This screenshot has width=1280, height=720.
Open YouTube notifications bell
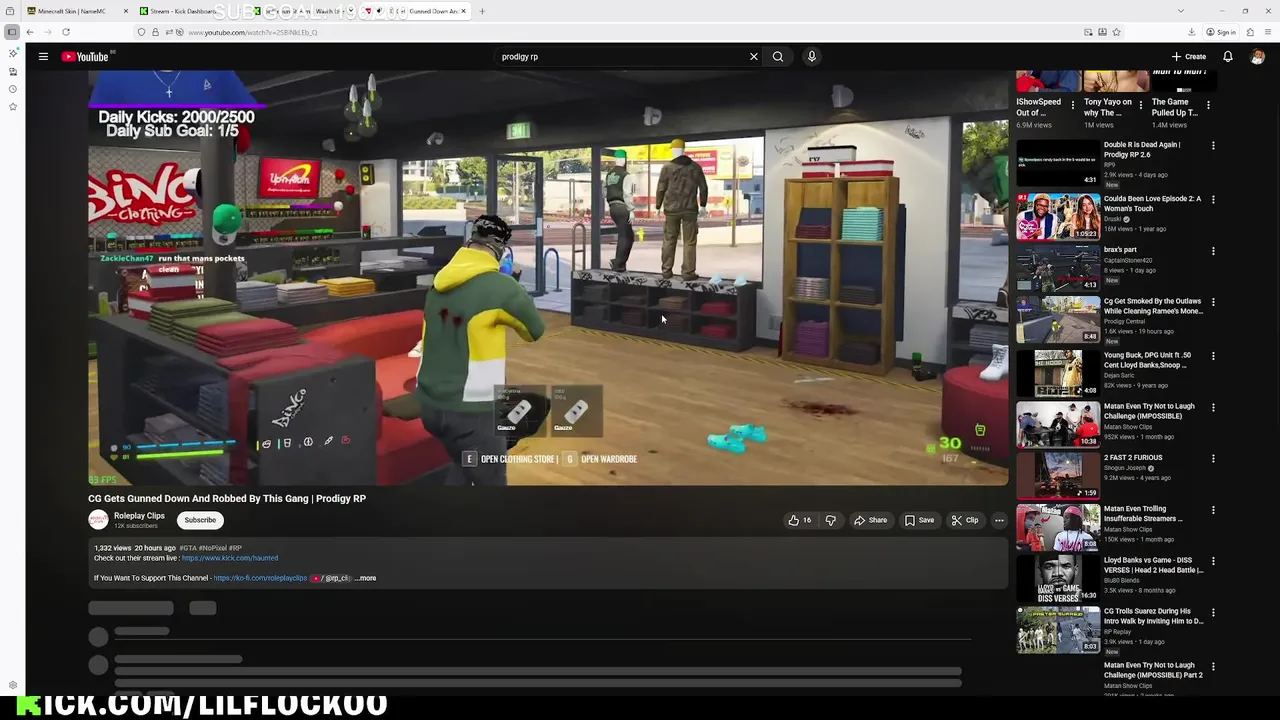point(1228,57)
